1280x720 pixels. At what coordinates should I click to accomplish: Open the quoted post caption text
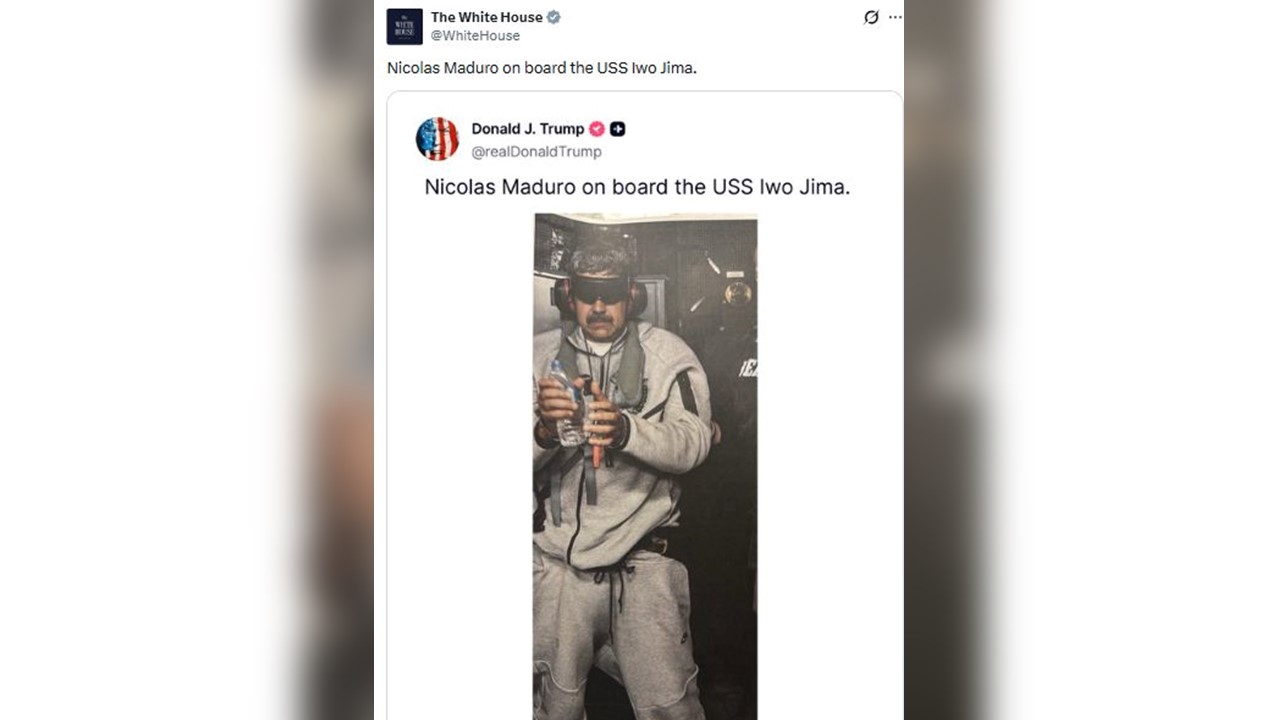637,187
